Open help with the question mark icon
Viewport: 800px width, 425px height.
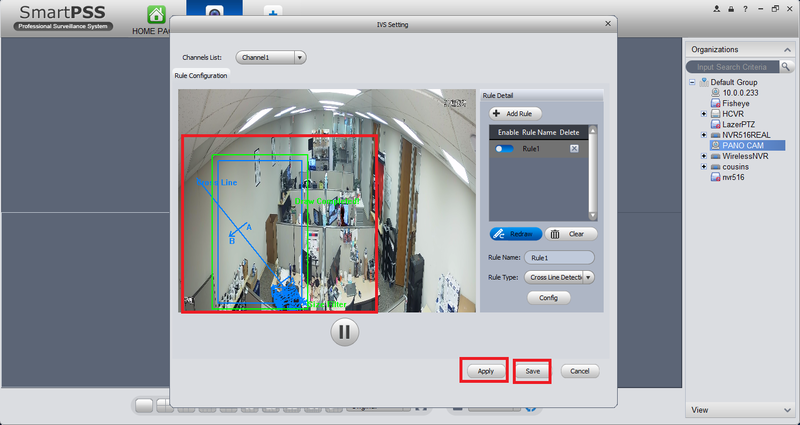(745, 9)
